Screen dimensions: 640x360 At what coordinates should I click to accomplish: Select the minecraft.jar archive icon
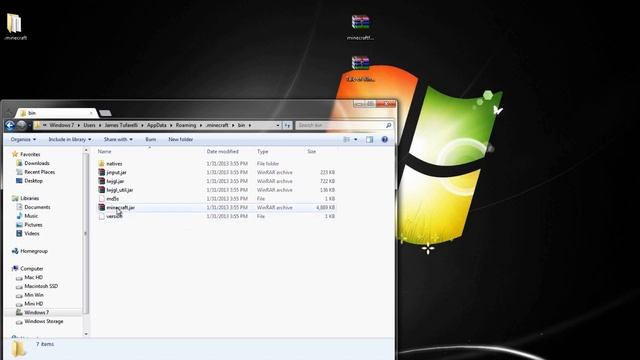point(102,207)
